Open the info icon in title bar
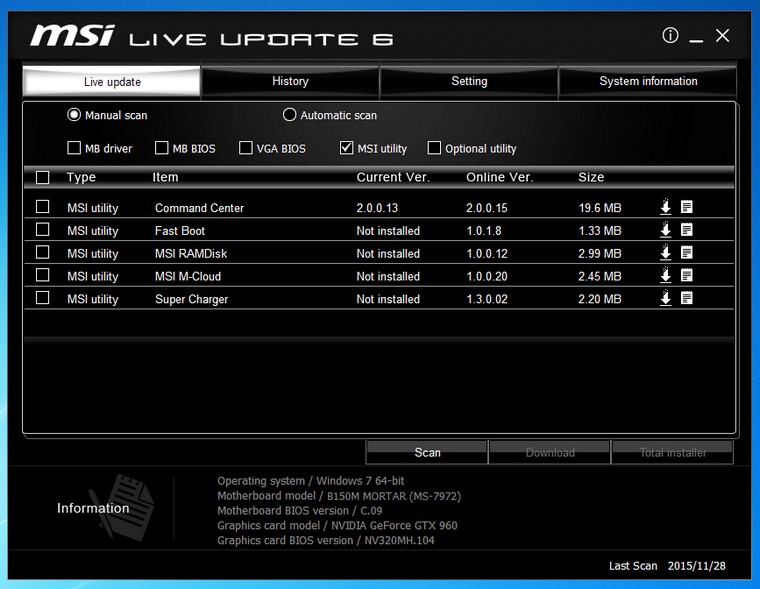Image resolution: width=760 pixels, height=589 pixels. pos(670,35)
